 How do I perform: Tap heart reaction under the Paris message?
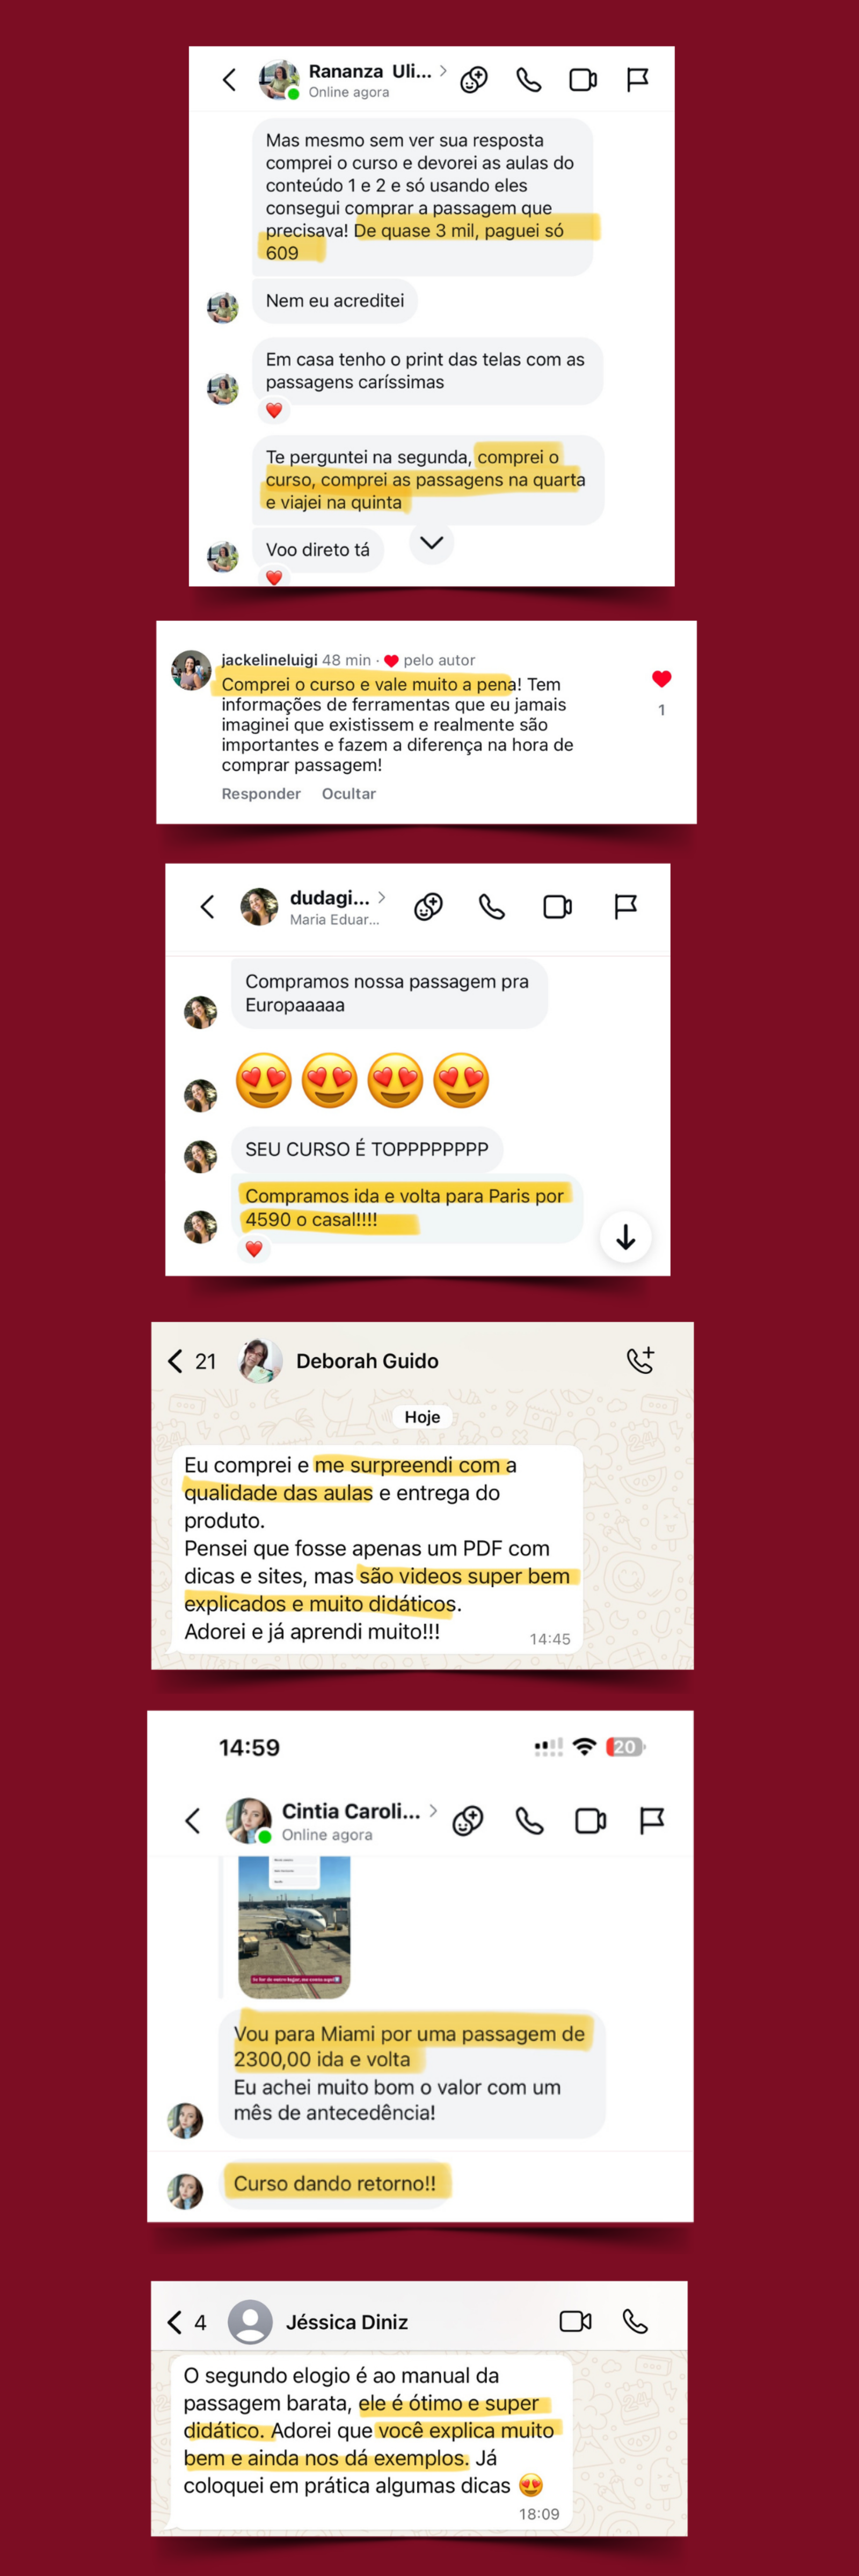[x=254, y=1249]
